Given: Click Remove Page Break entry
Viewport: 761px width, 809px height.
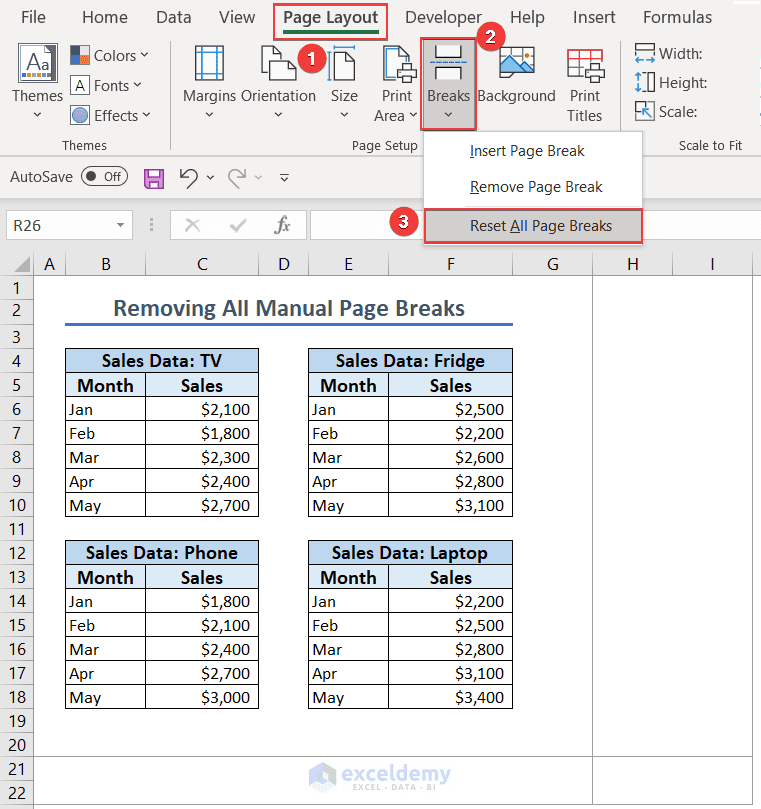Looking at the screenshot, I should coord(536,187).
